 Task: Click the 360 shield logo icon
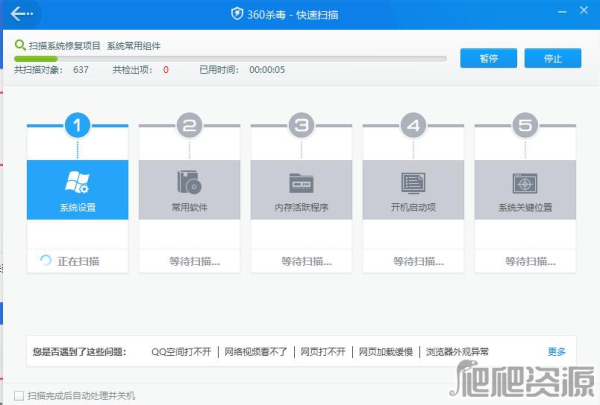237,14
